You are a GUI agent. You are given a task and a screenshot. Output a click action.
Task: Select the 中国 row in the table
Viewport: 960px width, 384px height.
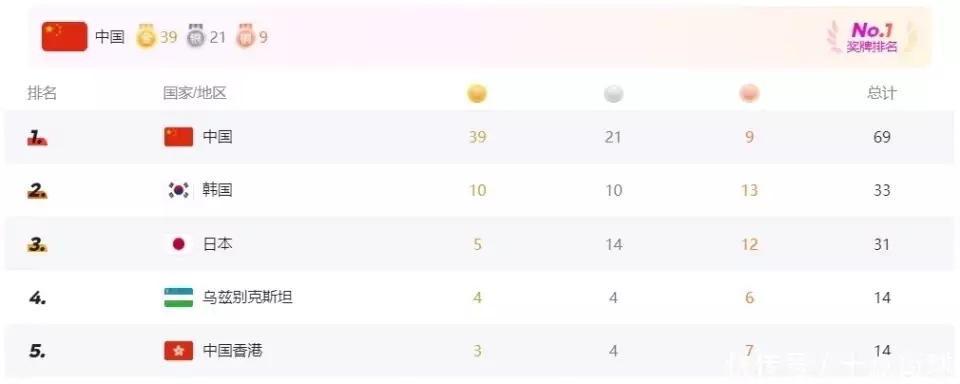pyautogui.click(x=480, y=137)
